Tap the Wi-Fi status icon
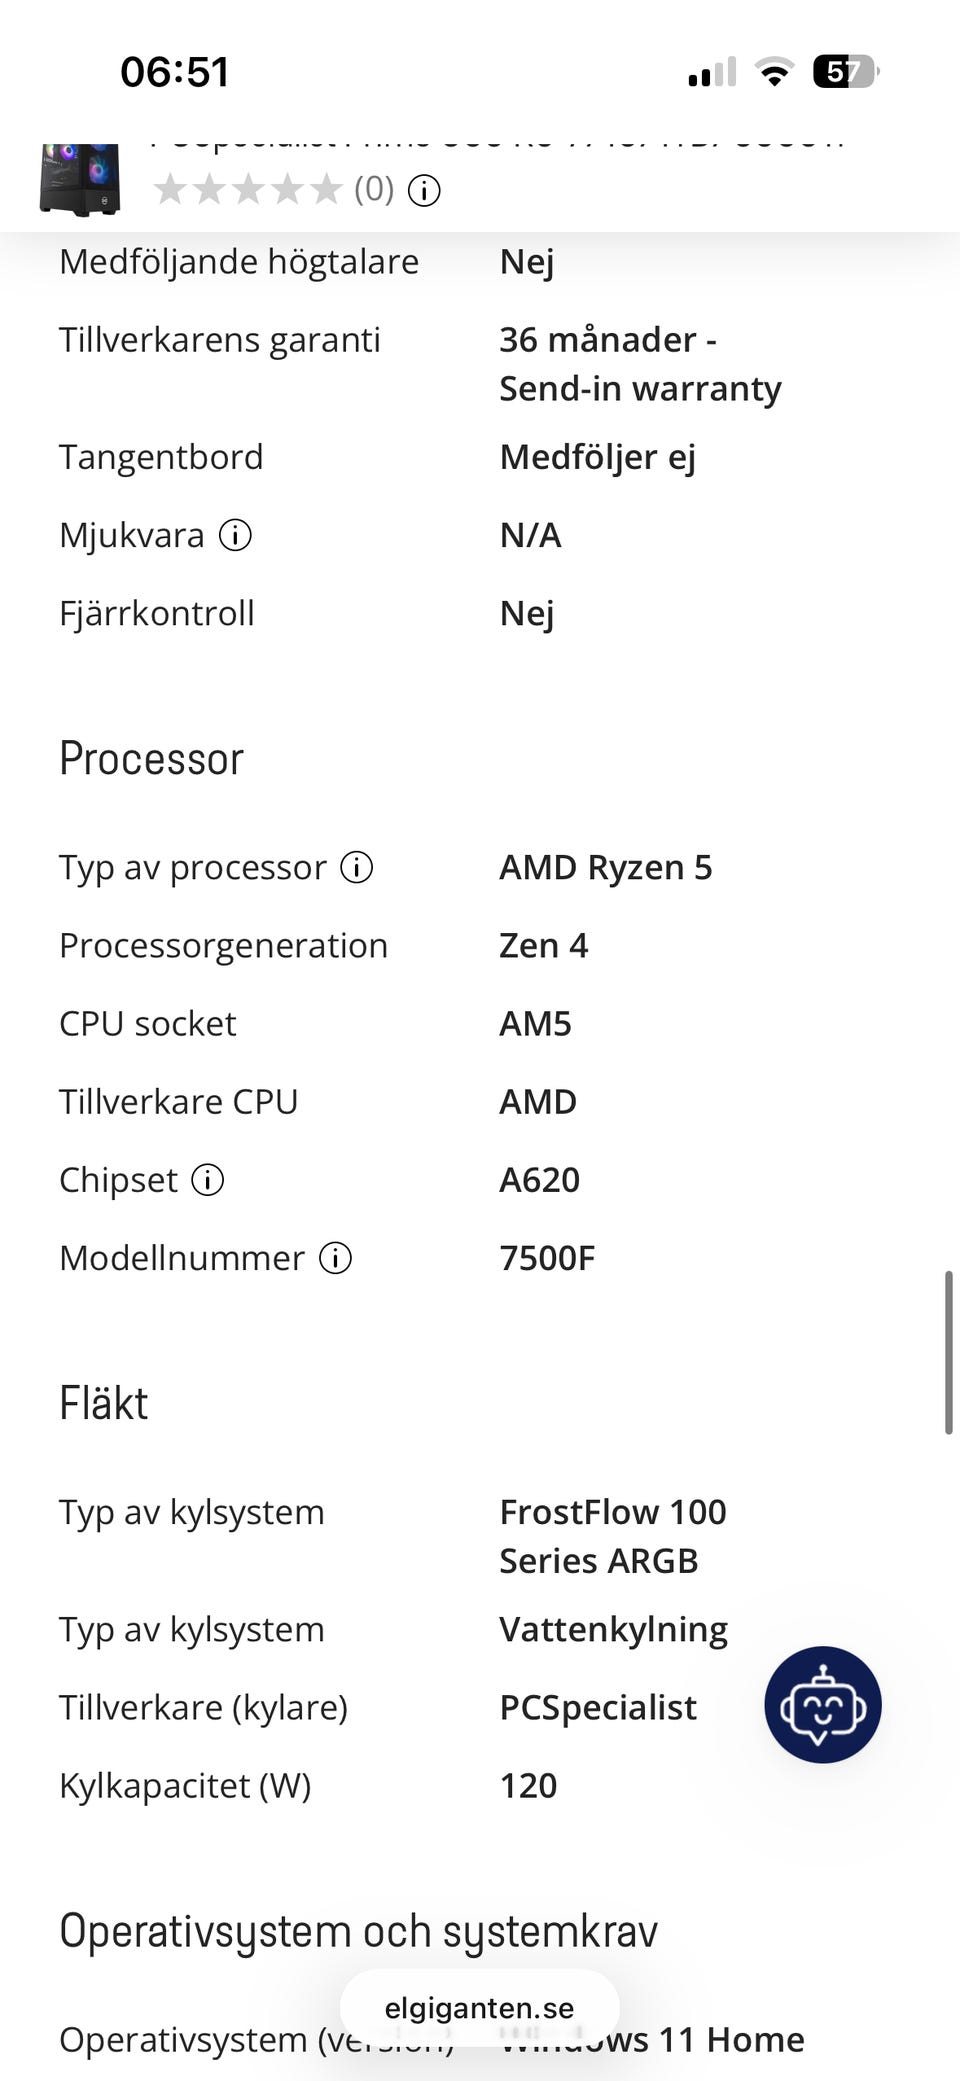This screenshot has width=960, height=2081. 773,72
